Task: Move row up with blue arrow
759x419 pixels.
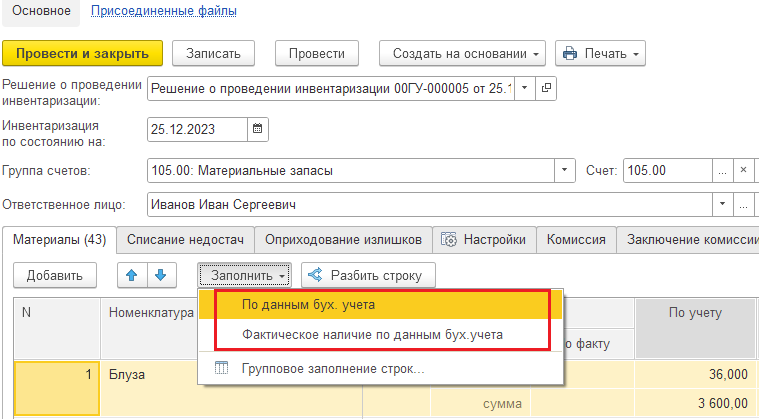Action: 132,275
